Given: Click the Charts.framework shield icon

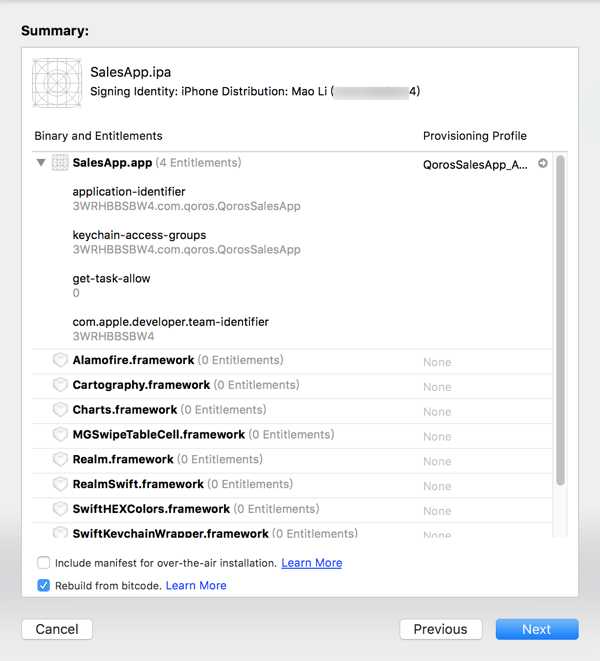Looking at the screenshot, I should (60, 410).
